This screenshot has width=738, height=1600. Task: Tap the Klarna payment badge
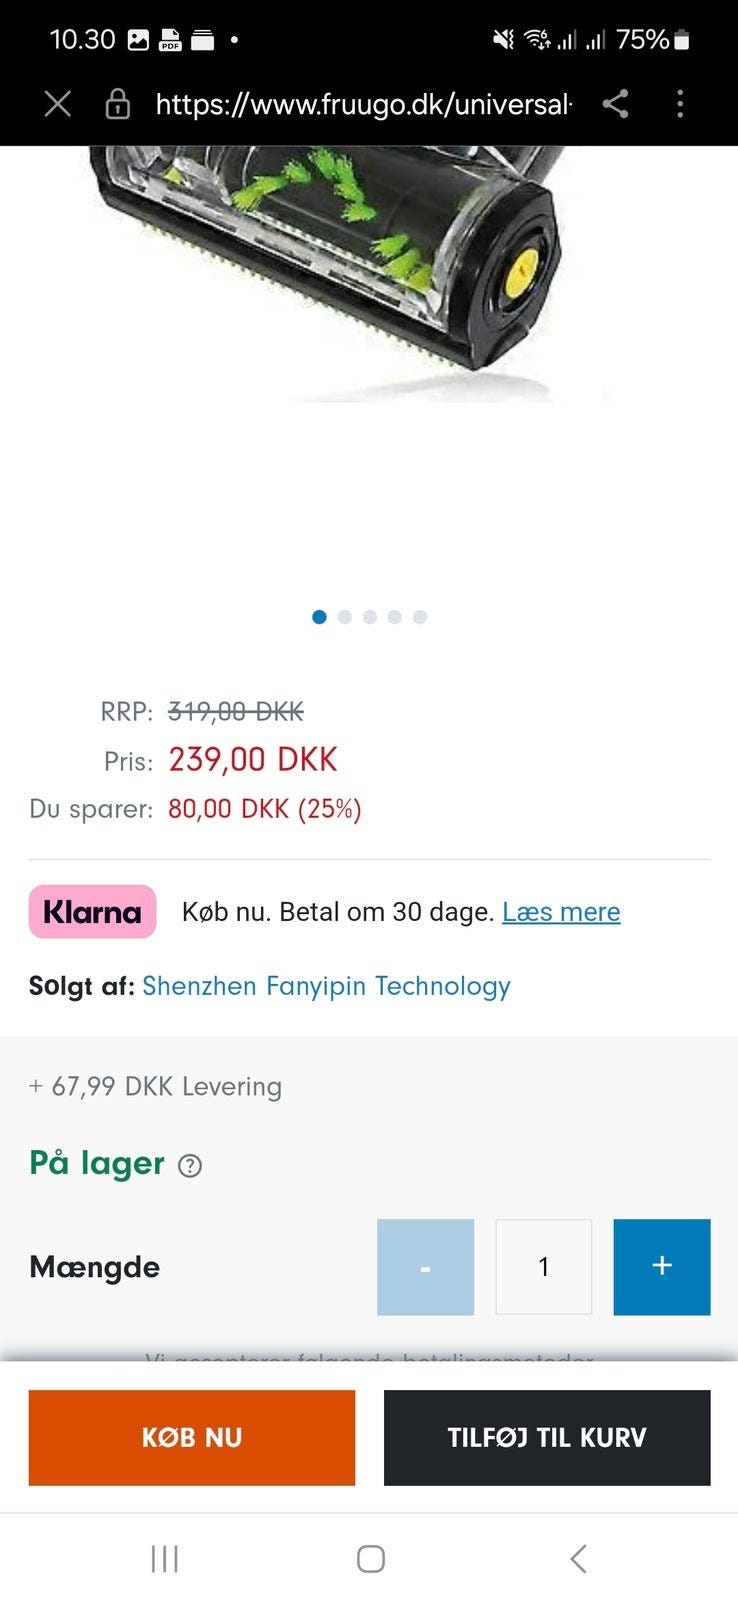pyautogui.click(x=92, y=912)
